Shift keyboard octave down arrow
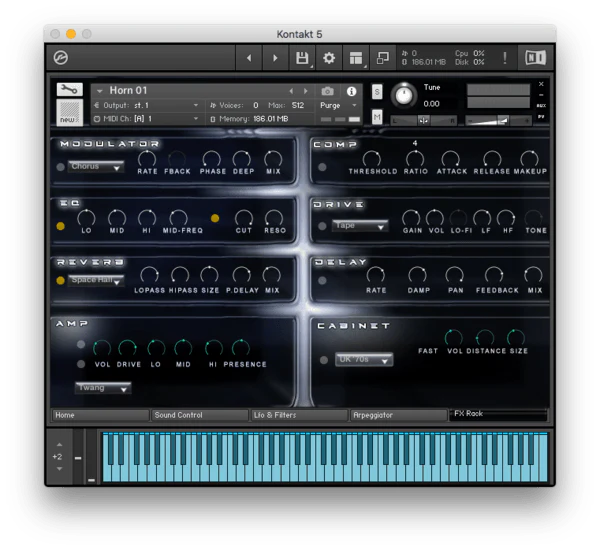Image resolution: width=600 pixels, height=550 pixels. [59, 469]
